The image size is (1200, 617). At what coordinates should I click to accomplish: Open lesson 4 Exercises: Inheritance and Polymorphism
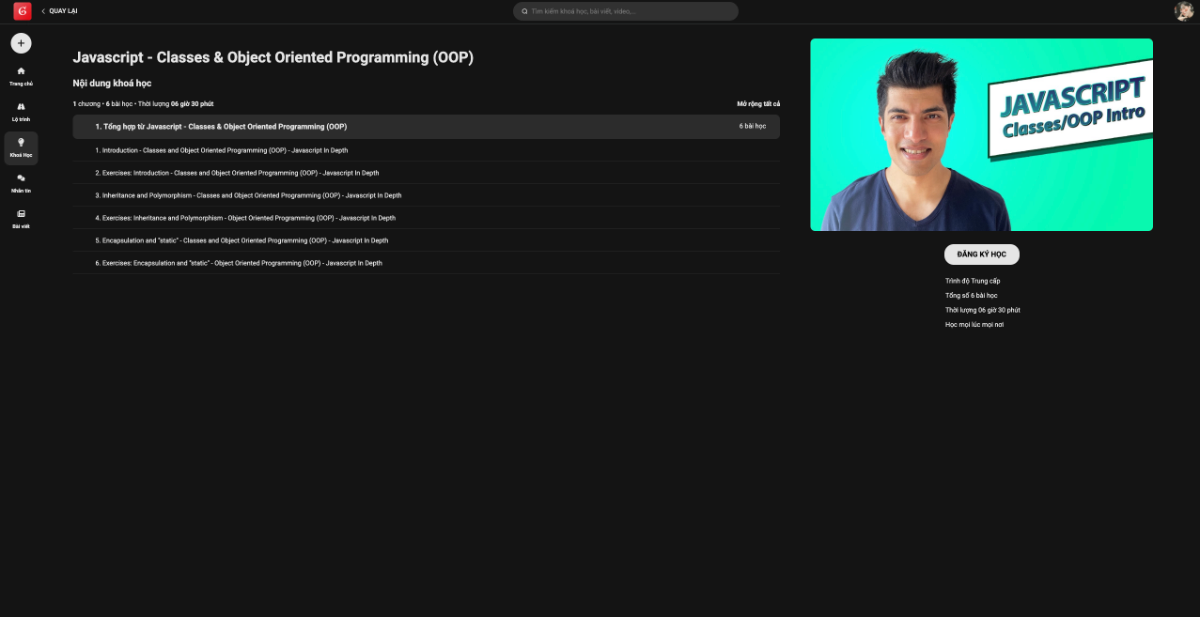tap(248, 218)
